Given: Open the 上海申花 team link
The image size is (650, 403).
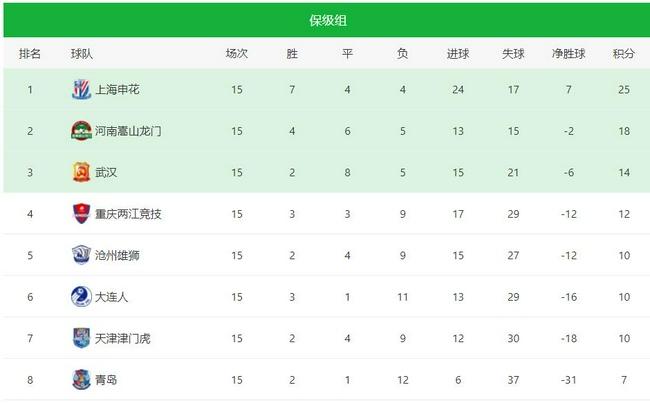Looking at the screenshot, I should point(117,90).
